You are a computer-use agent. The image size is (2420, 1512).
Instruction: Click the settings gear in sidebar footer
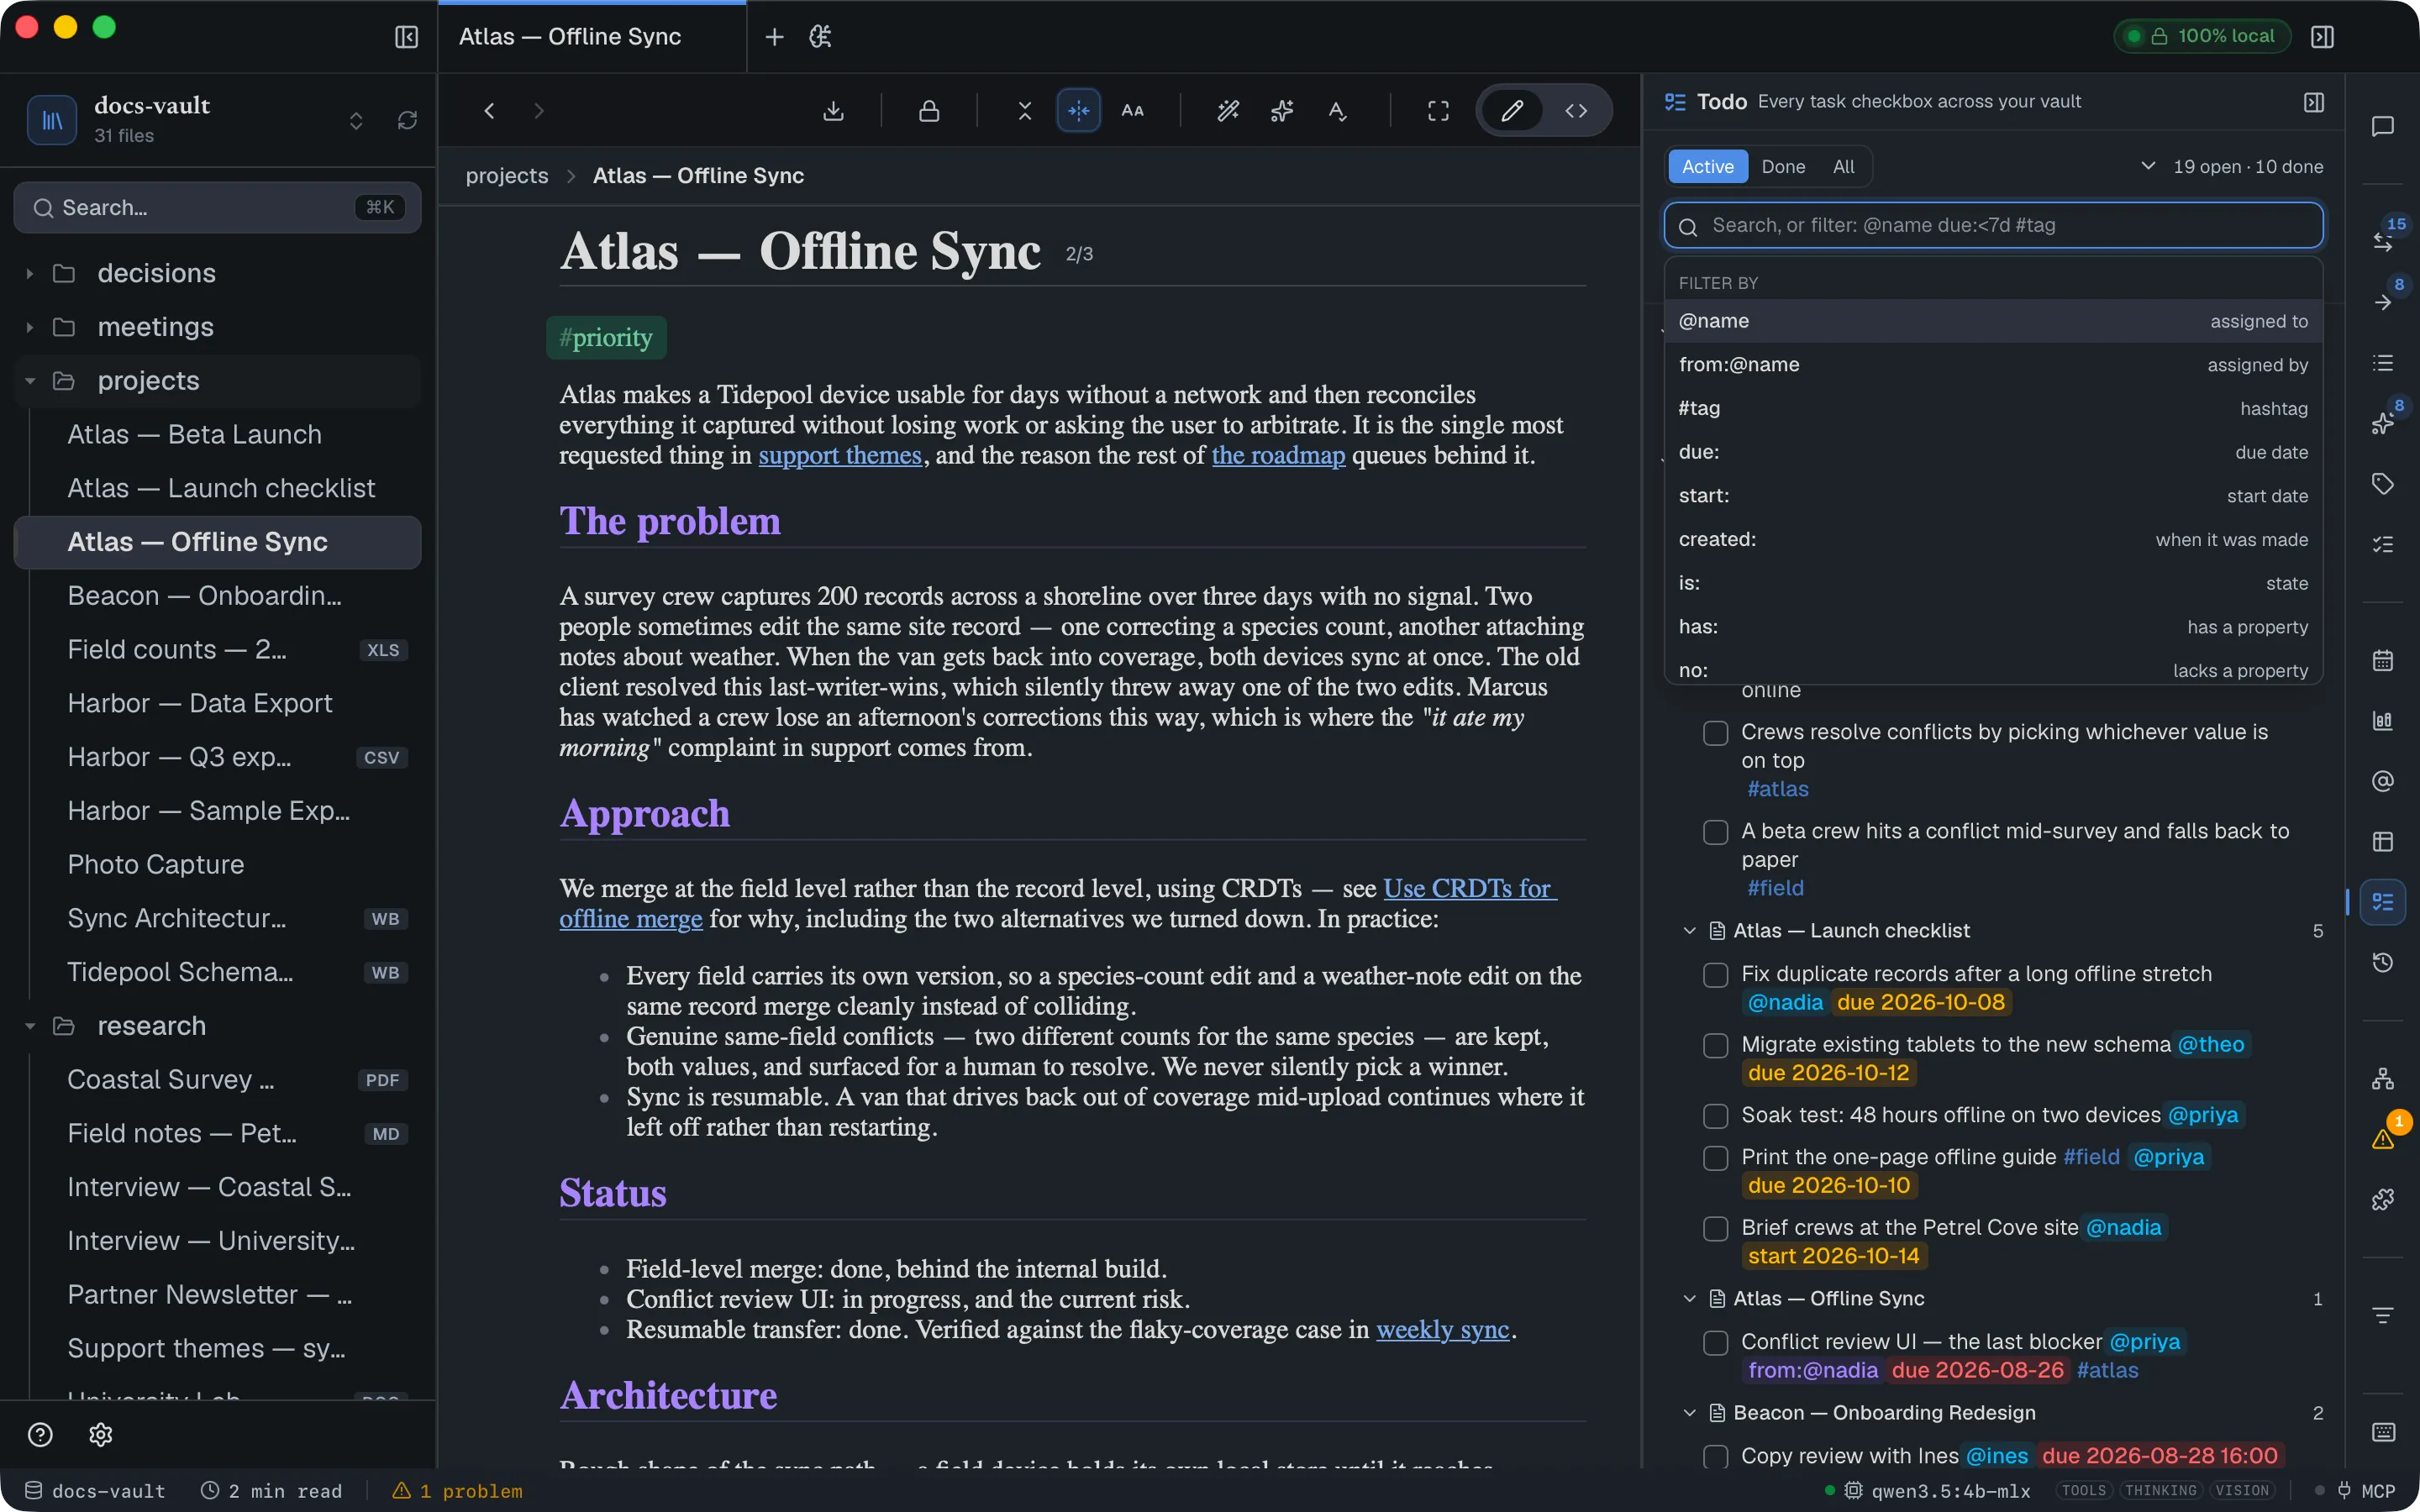point(101,1434)
